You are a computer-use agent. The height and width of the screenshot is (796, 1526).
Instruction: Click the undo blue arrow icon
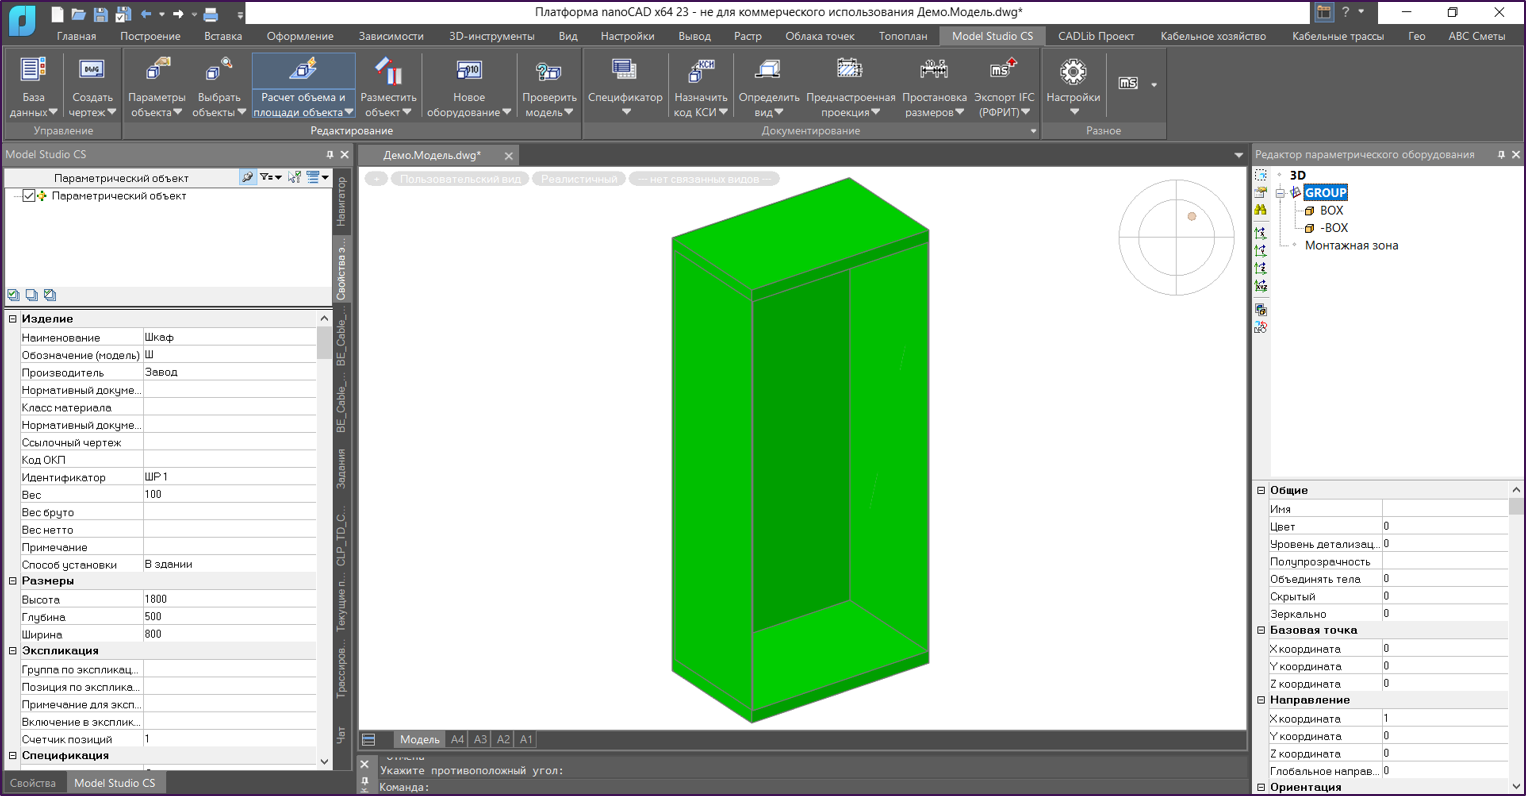pyautogui.click(x=146, y=14)
